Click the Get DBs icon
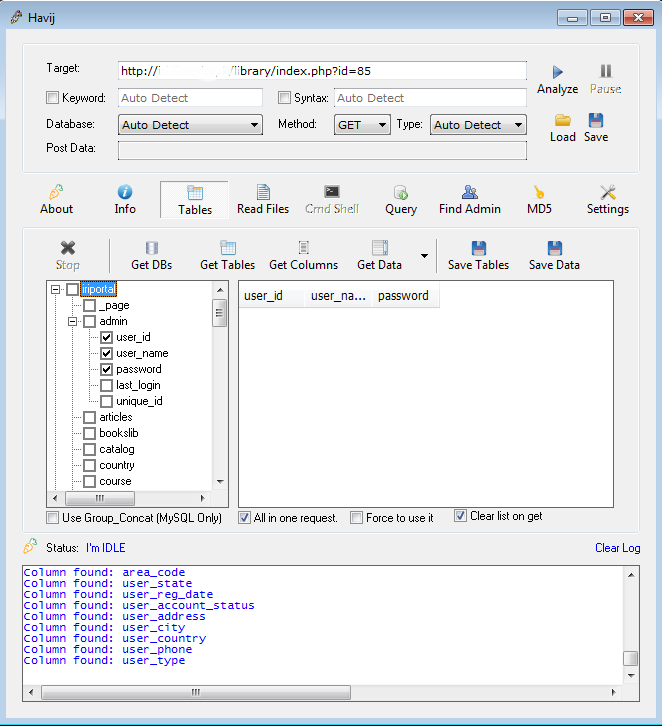Image resolution: width=662 pixels, height=726 pixels. (151, 248)
